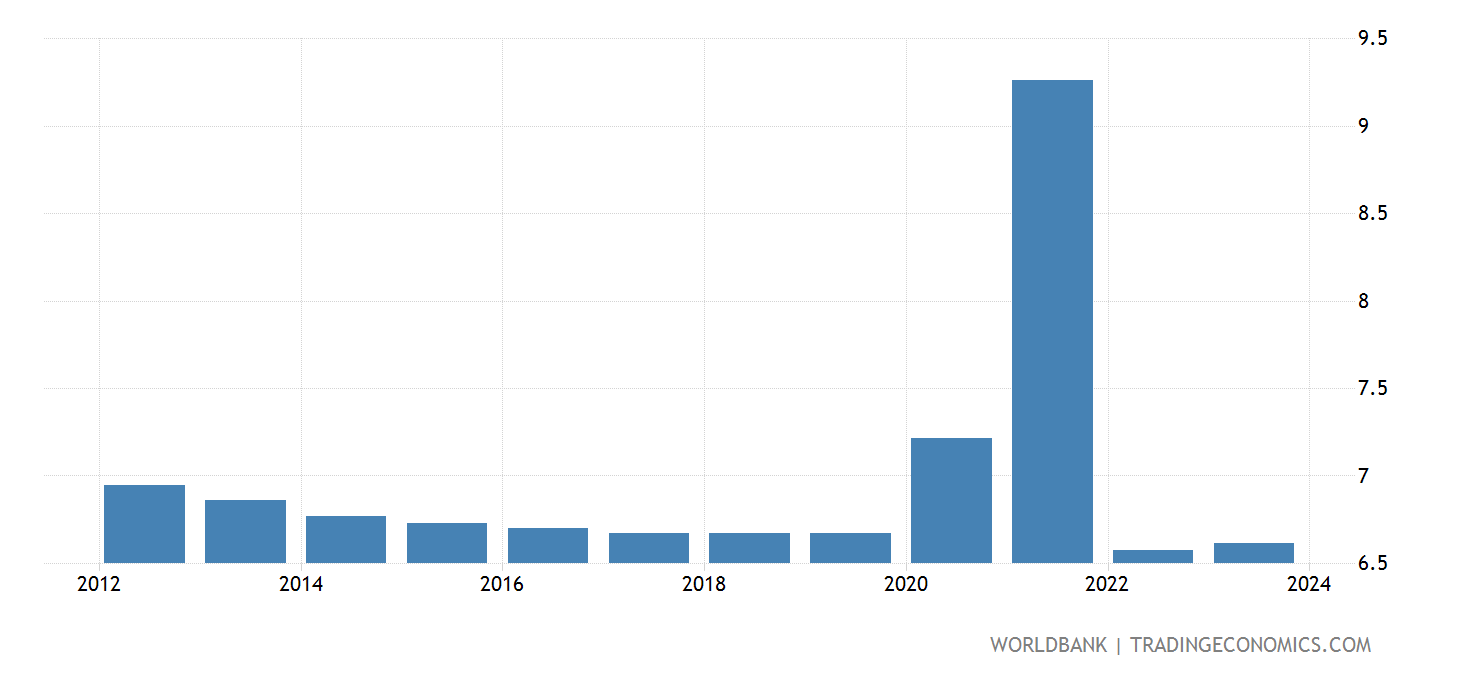Select the second bar just before 2014

coord(245,531)
